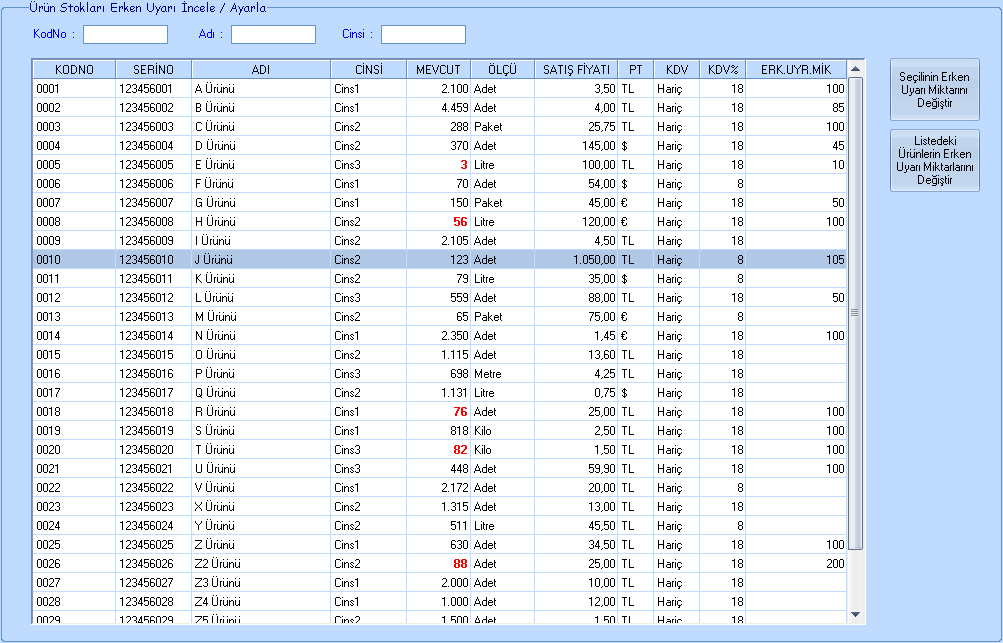Click the ADI column header
The width and height of the screenshot is (1003, 643).
point(261,70)
